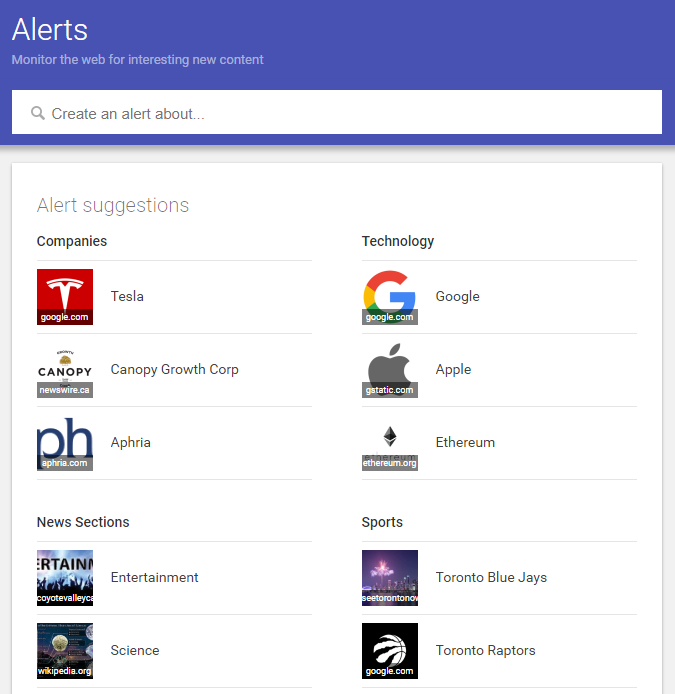Viewport: 675px width, 694px height.
Task: Click the Toronto Raptors logo icon
Action: [390, 651]
